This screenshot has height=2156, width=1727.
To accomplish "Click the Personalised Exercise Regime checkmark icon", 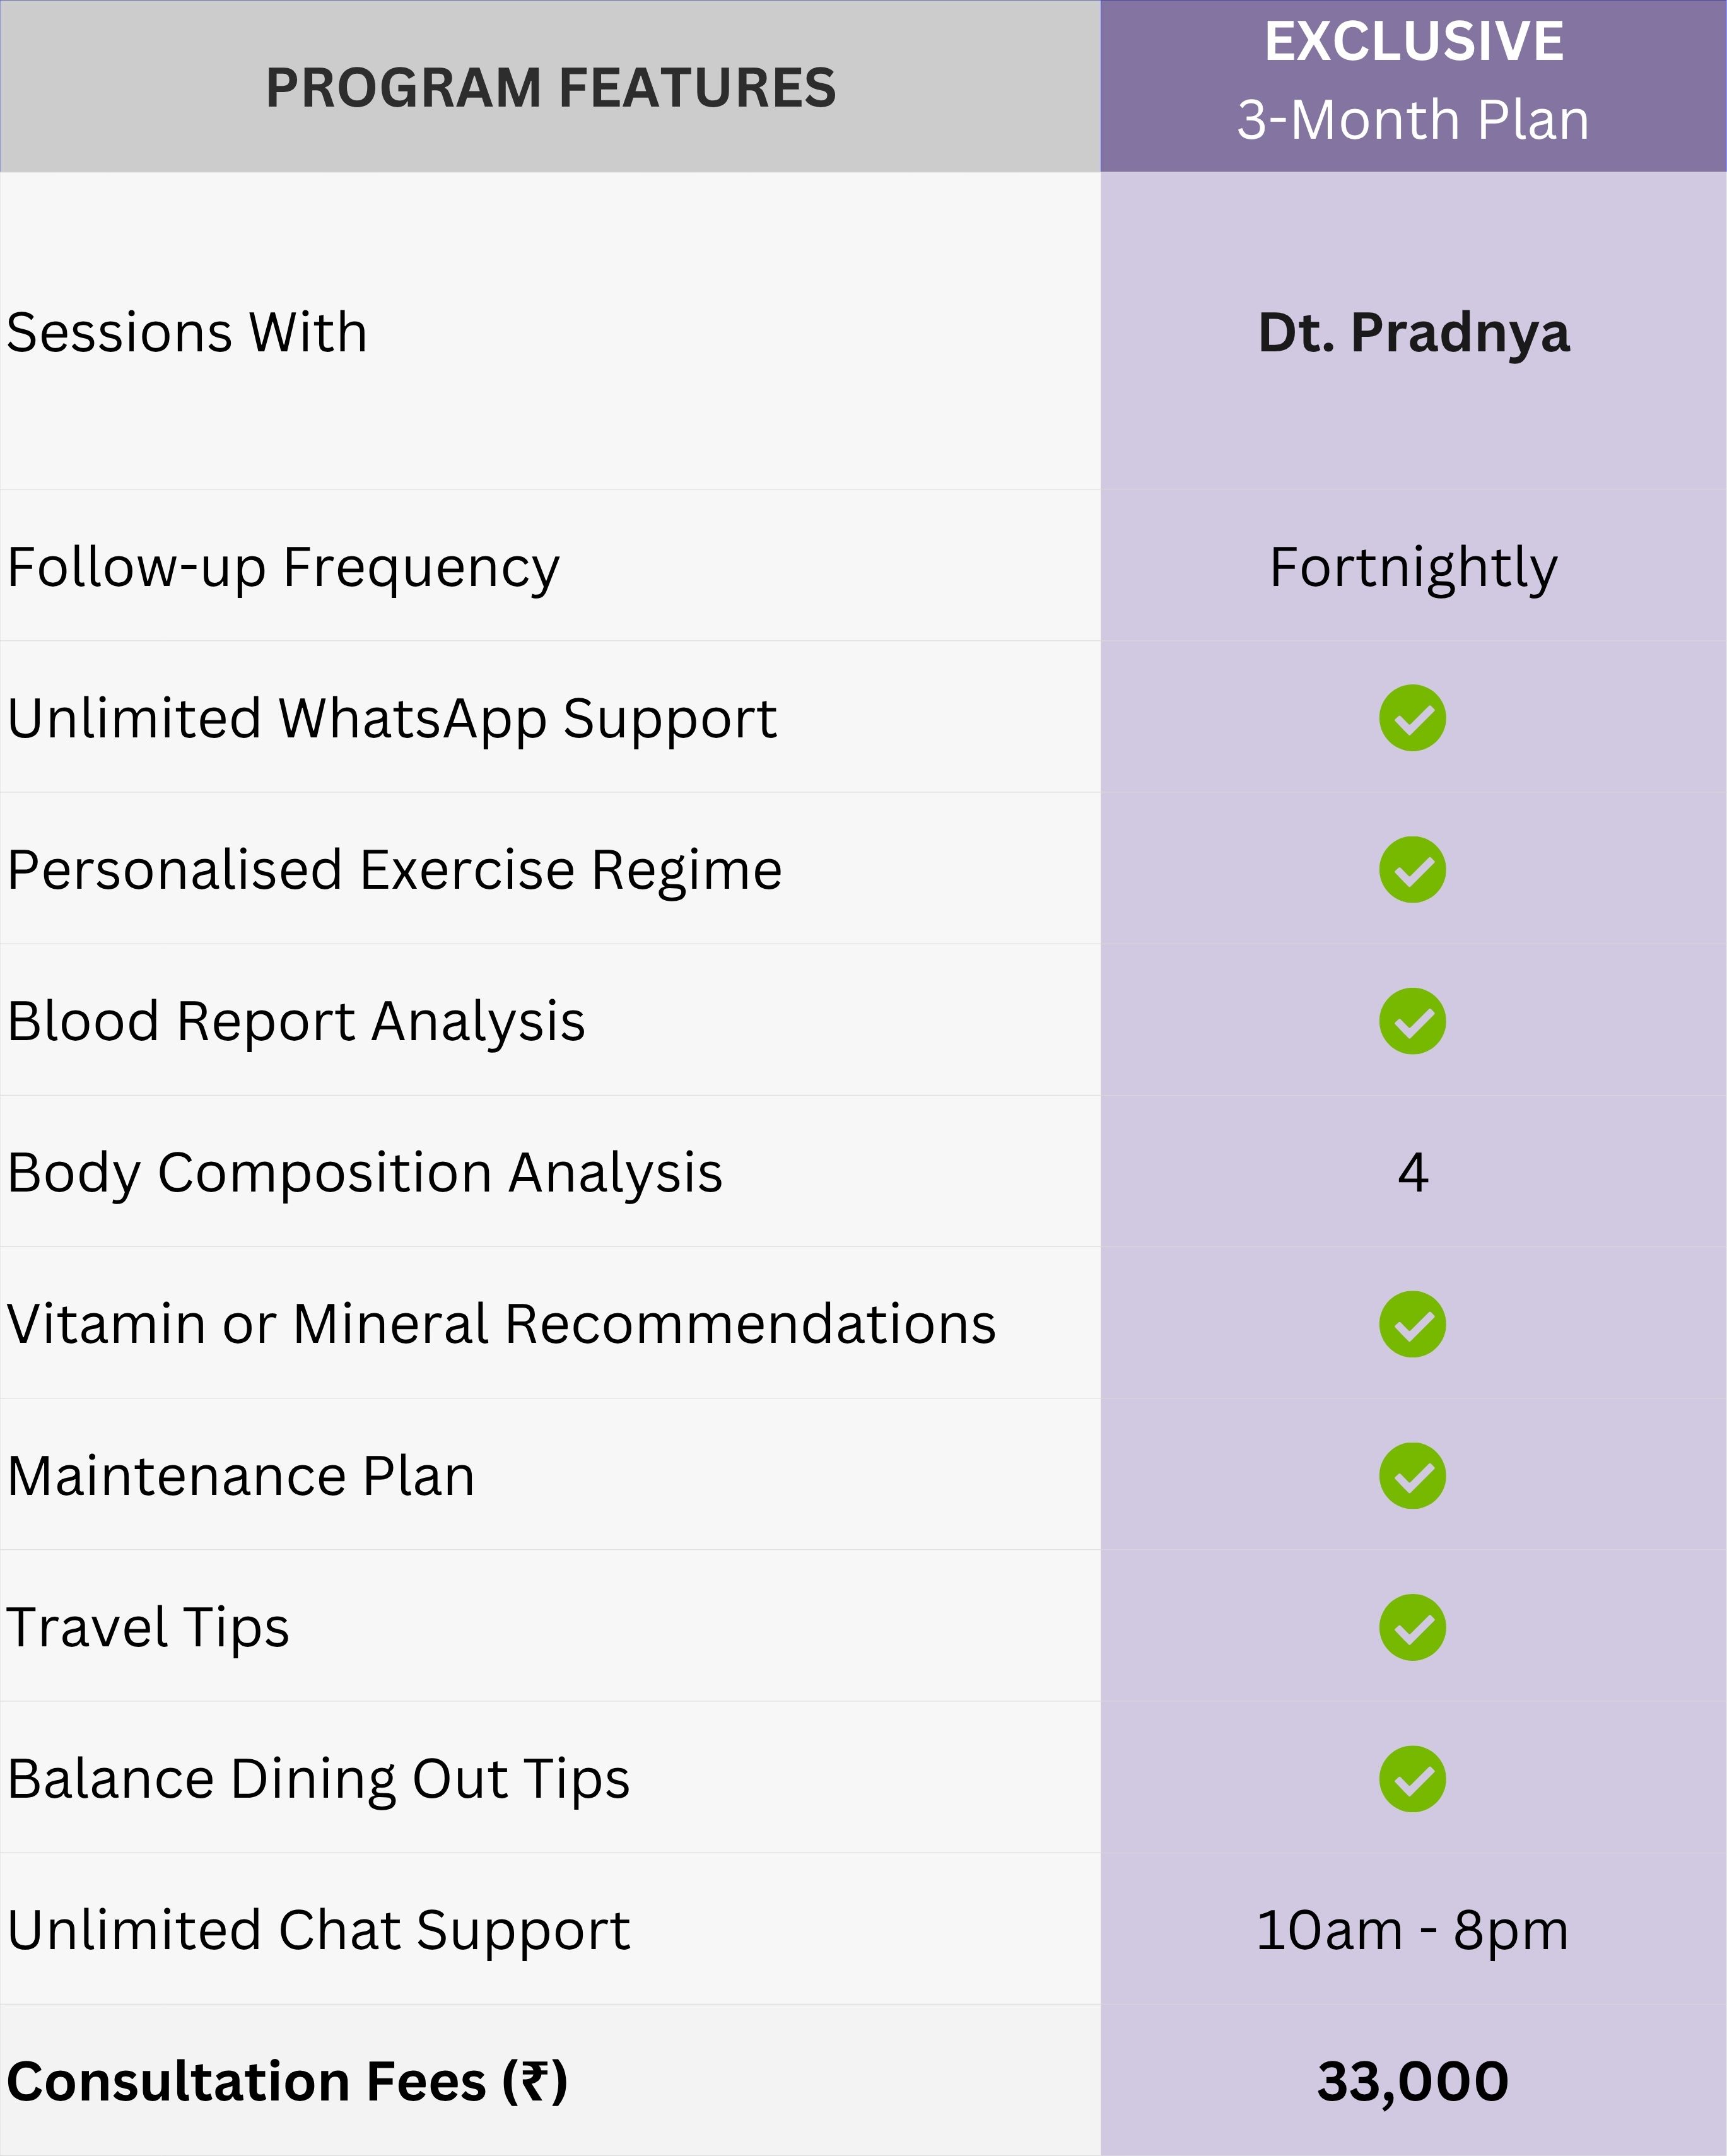I will pos(1412,869).
